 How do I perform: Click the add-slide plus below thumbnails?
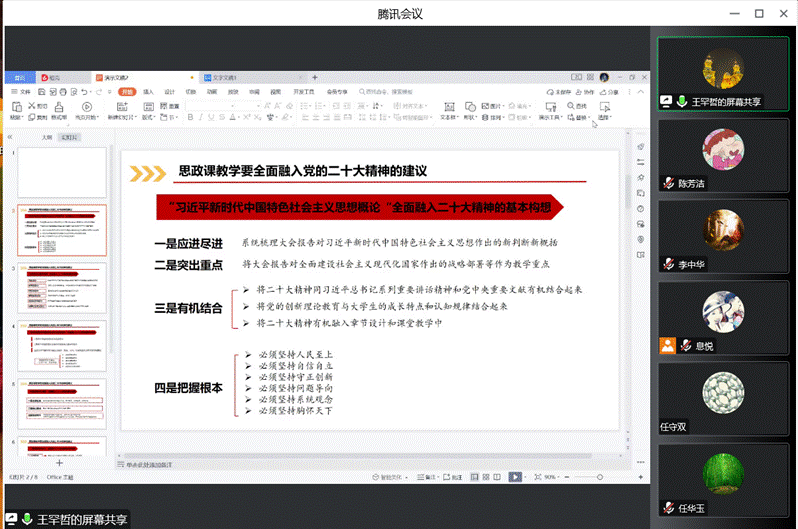pos(59,464)
